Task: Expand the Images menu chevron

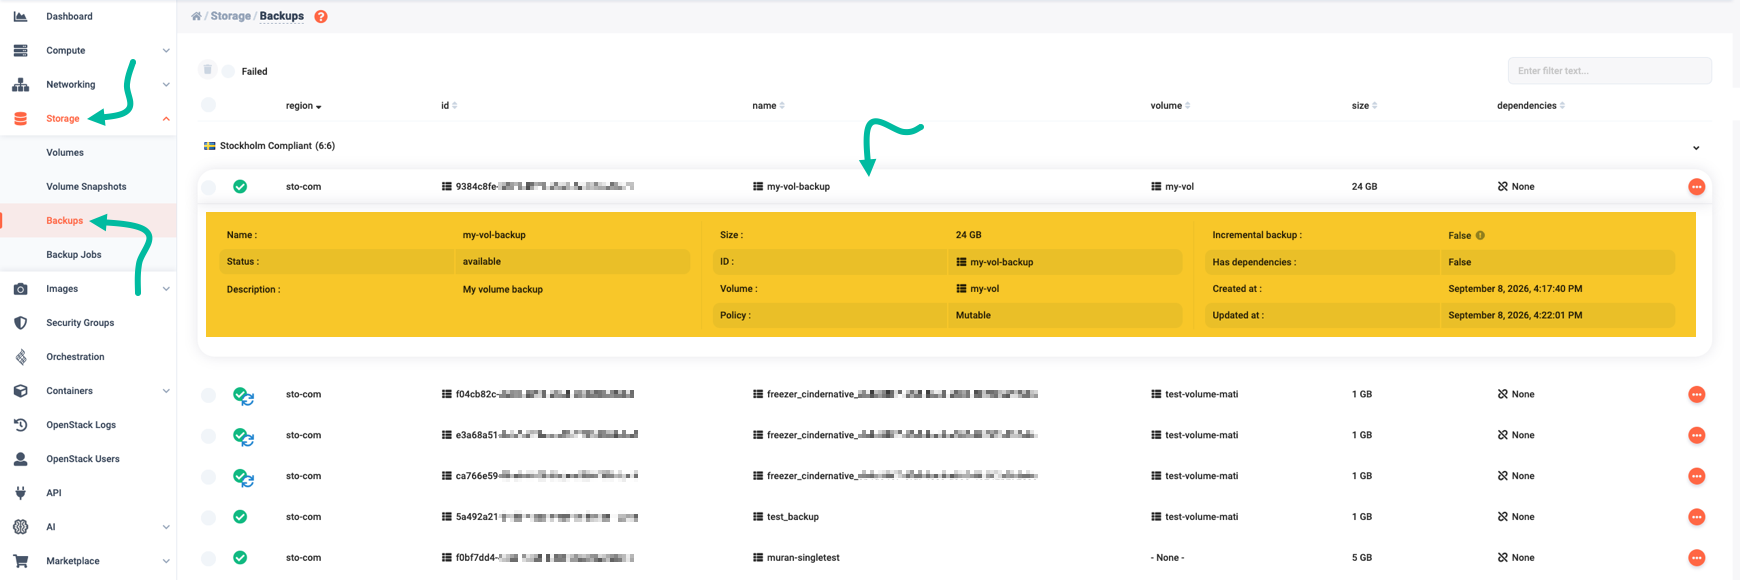Action: [x=166, y=288]
